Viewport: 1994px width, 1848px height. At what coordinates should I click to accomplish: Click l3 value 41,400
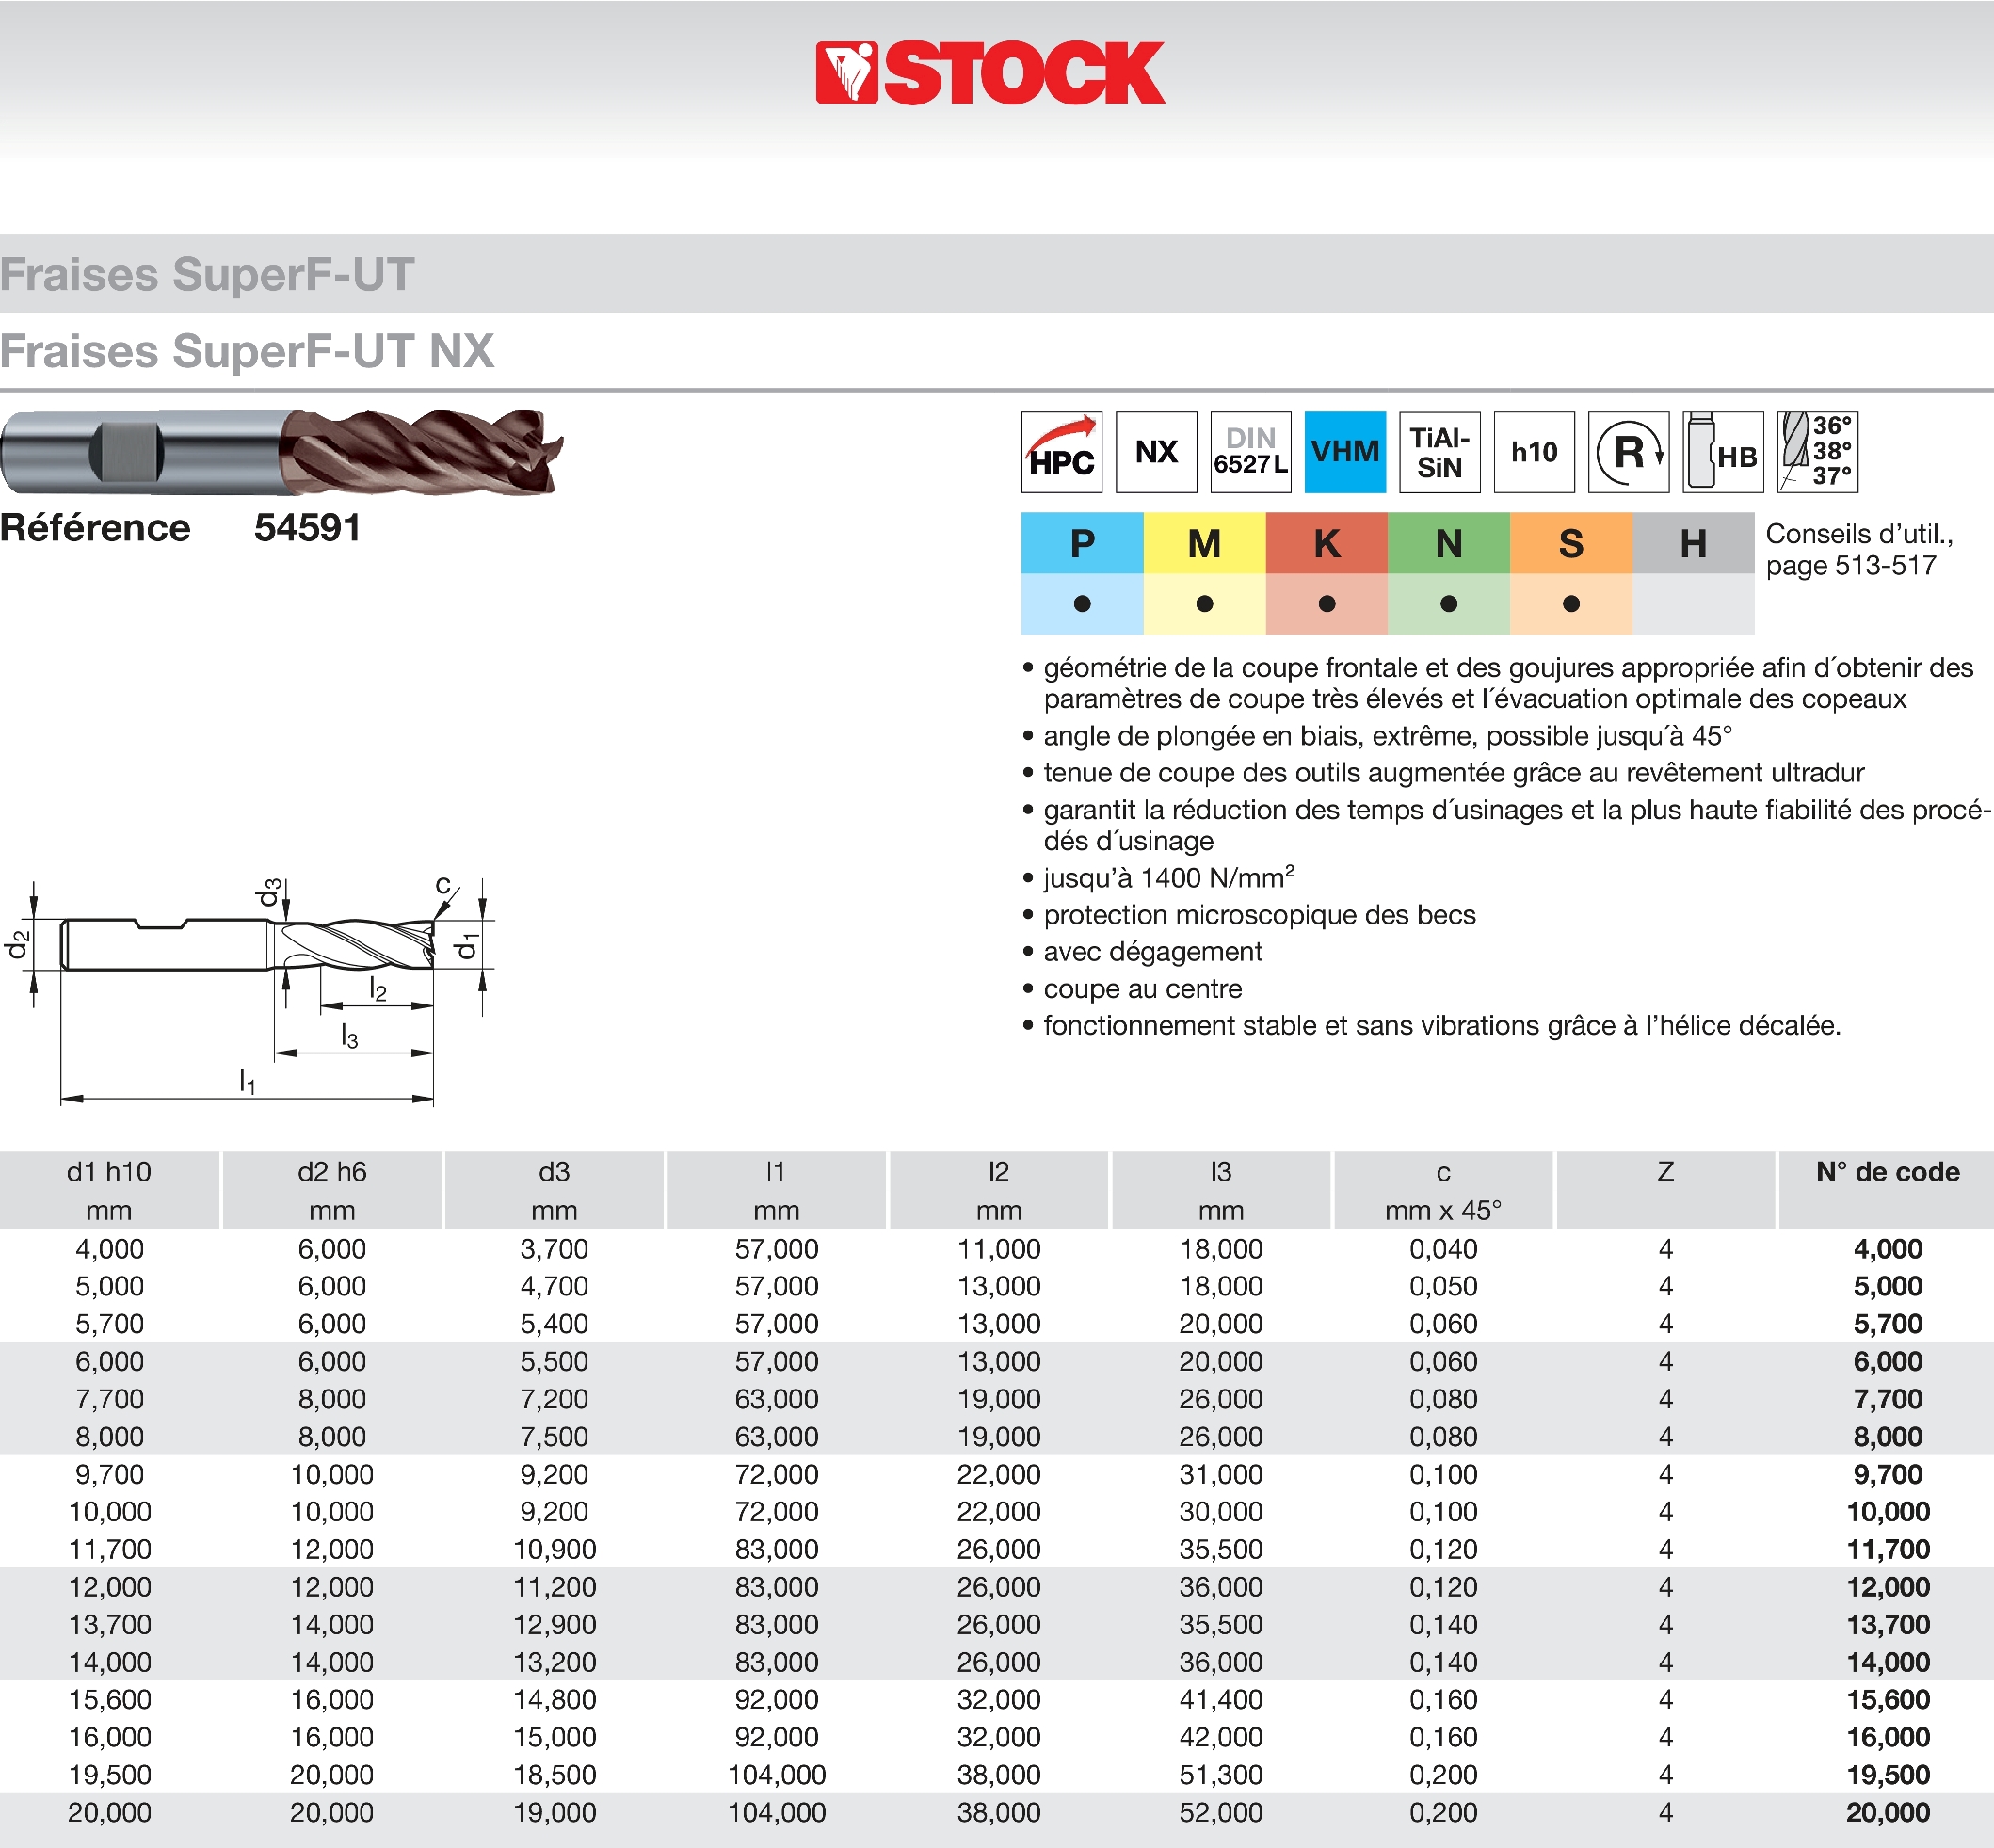point(1221,1700)
